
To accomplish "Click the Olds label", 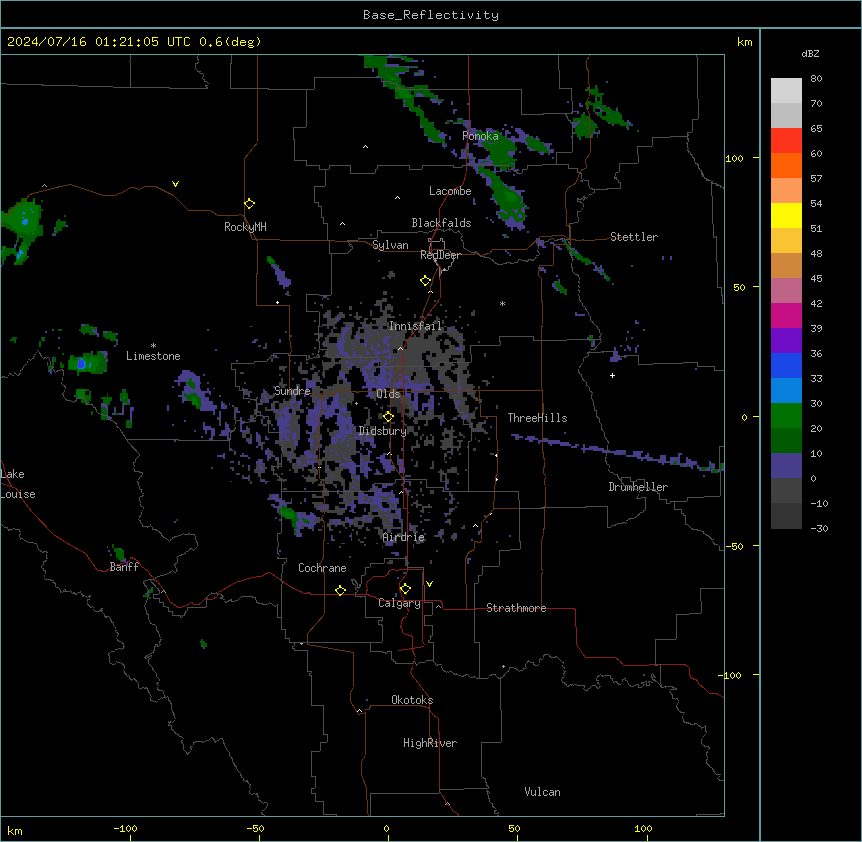I will [389, 394].
